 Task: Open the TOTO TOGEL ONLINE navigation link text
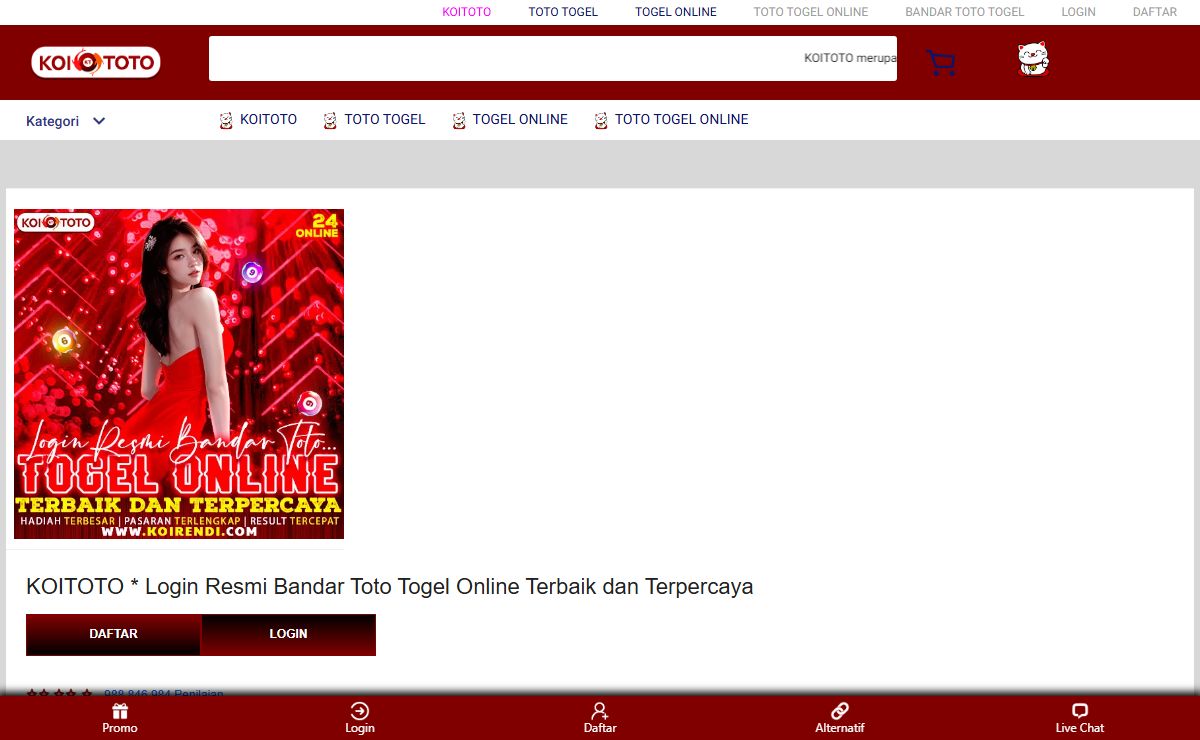[x=682, y=119]
